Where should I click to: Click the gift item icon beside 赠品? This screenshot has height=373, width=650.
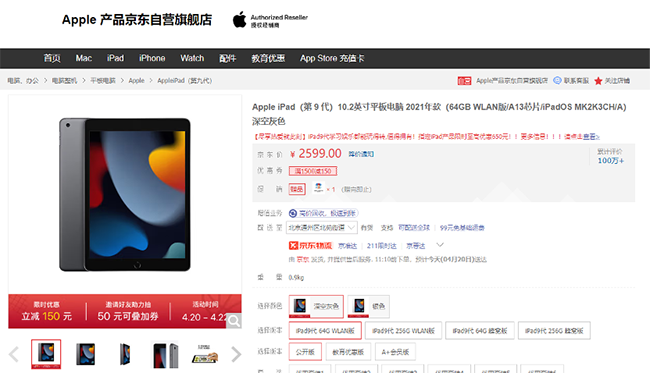click(x=319, y=188)
